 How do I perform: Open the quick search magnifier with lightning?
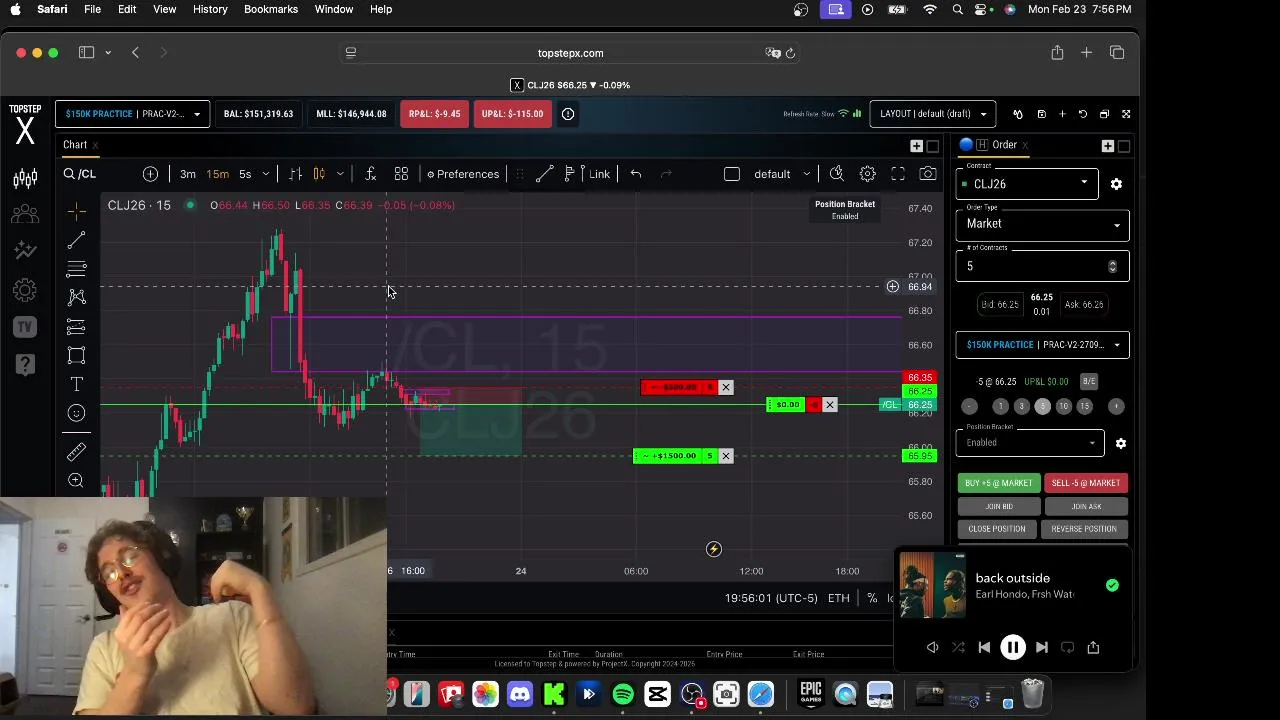pyautogui.click(x=837, y=174)
